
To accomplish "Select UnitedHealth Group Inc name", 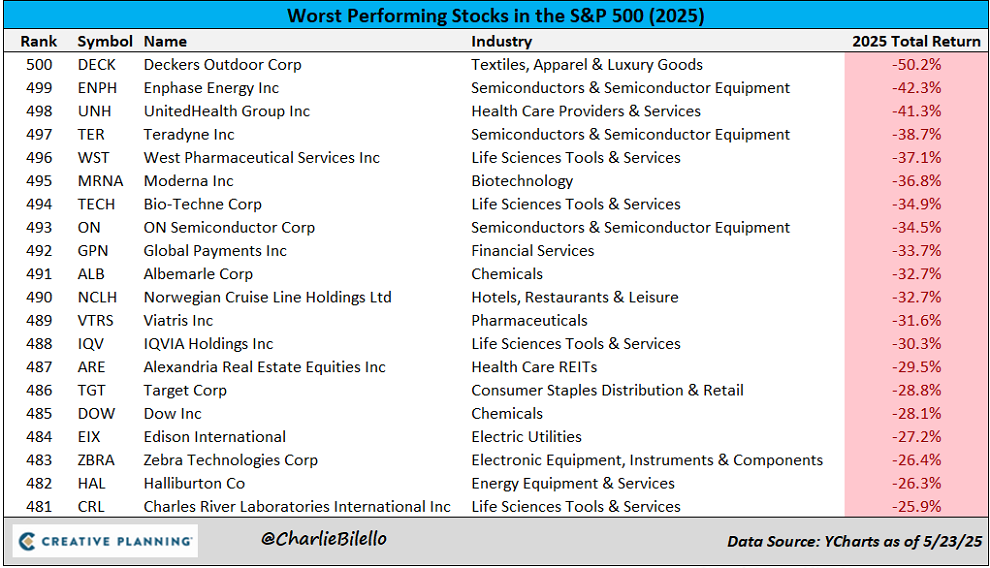I will (x=226, y=111).
